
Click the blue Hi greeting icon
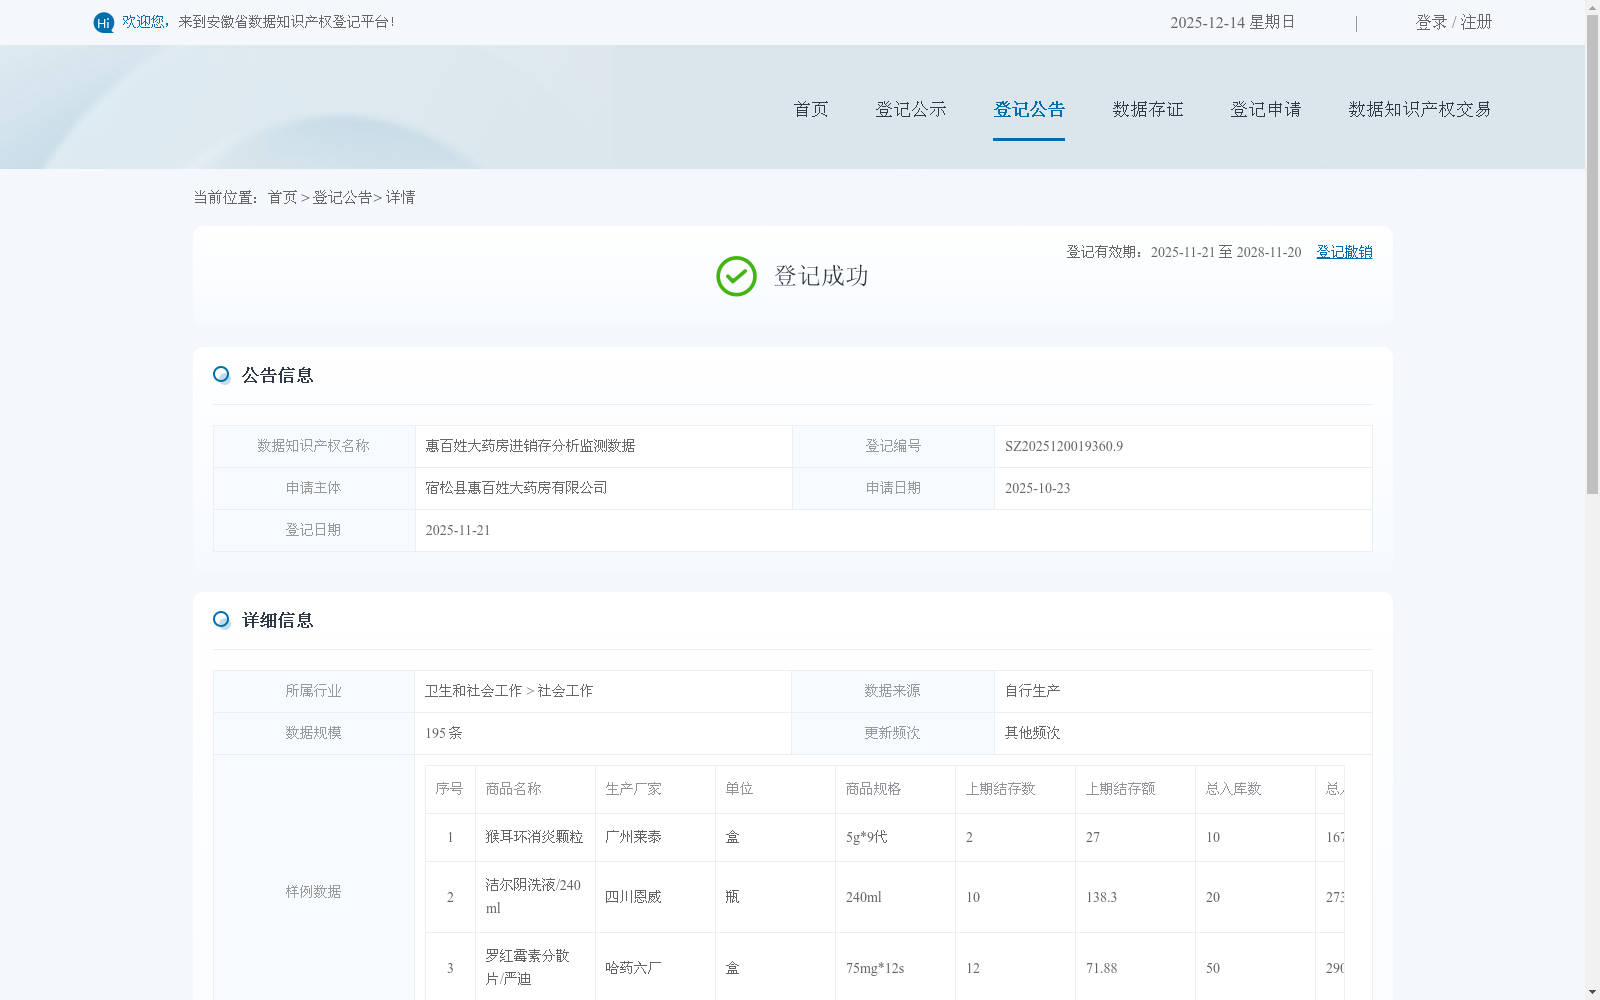[104, 22]
